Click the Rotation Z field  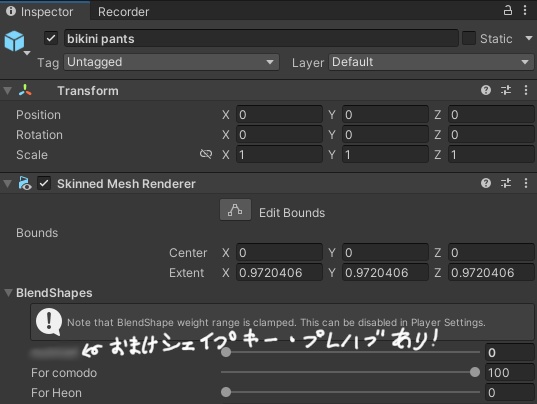tap(491, 135)
